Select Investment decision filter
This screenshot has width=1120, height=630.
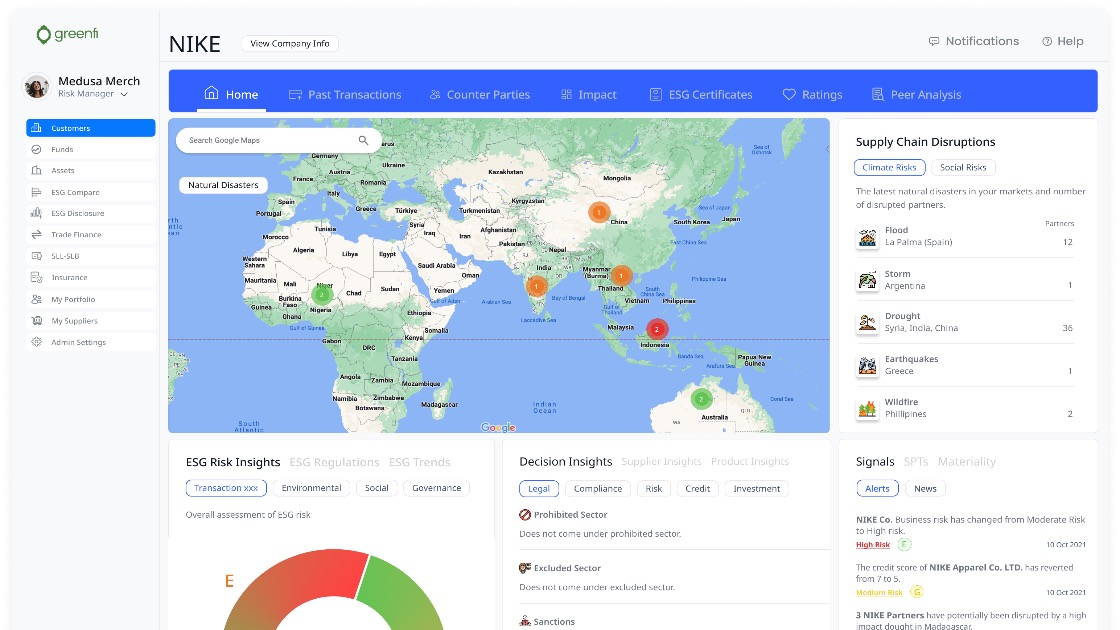click(756, 489)
